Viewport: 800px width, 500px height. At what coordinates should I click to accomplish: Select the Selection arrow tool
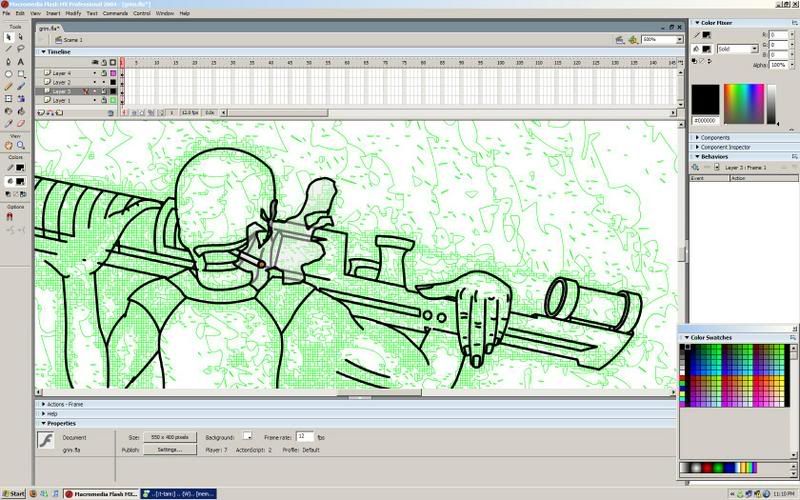coord(9,37)
